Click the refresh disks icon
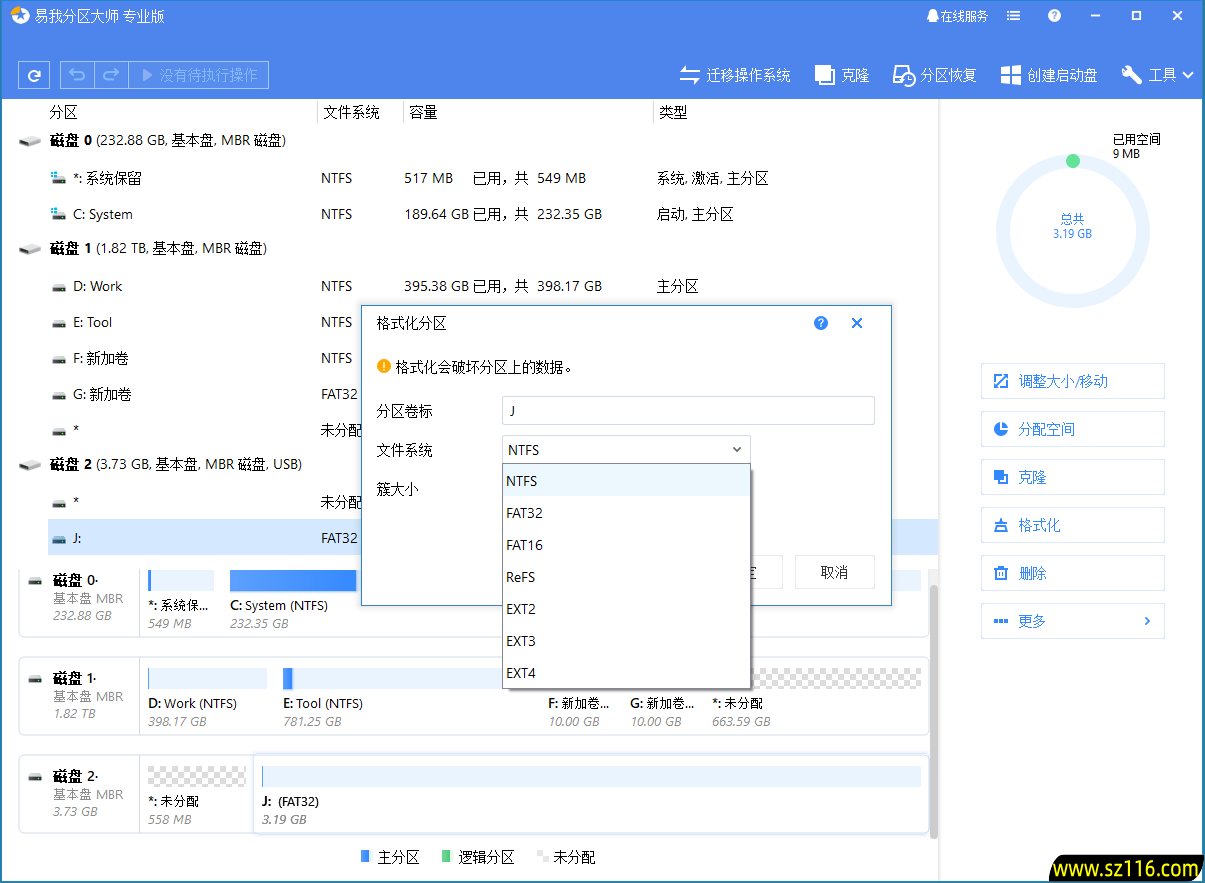1205x883 pixels. tap(33, 74)
